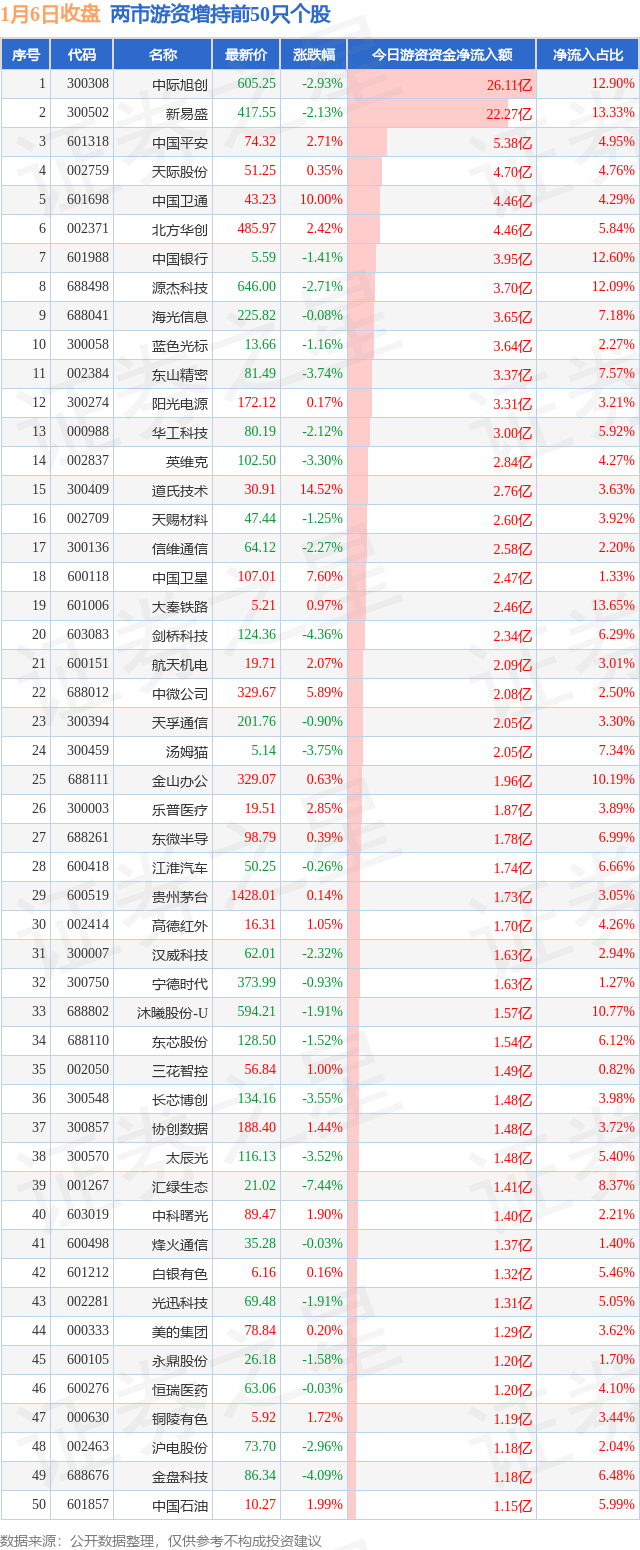Click the 代码 column header
This screenshot has width=640, height=1550.
(82, 55)
